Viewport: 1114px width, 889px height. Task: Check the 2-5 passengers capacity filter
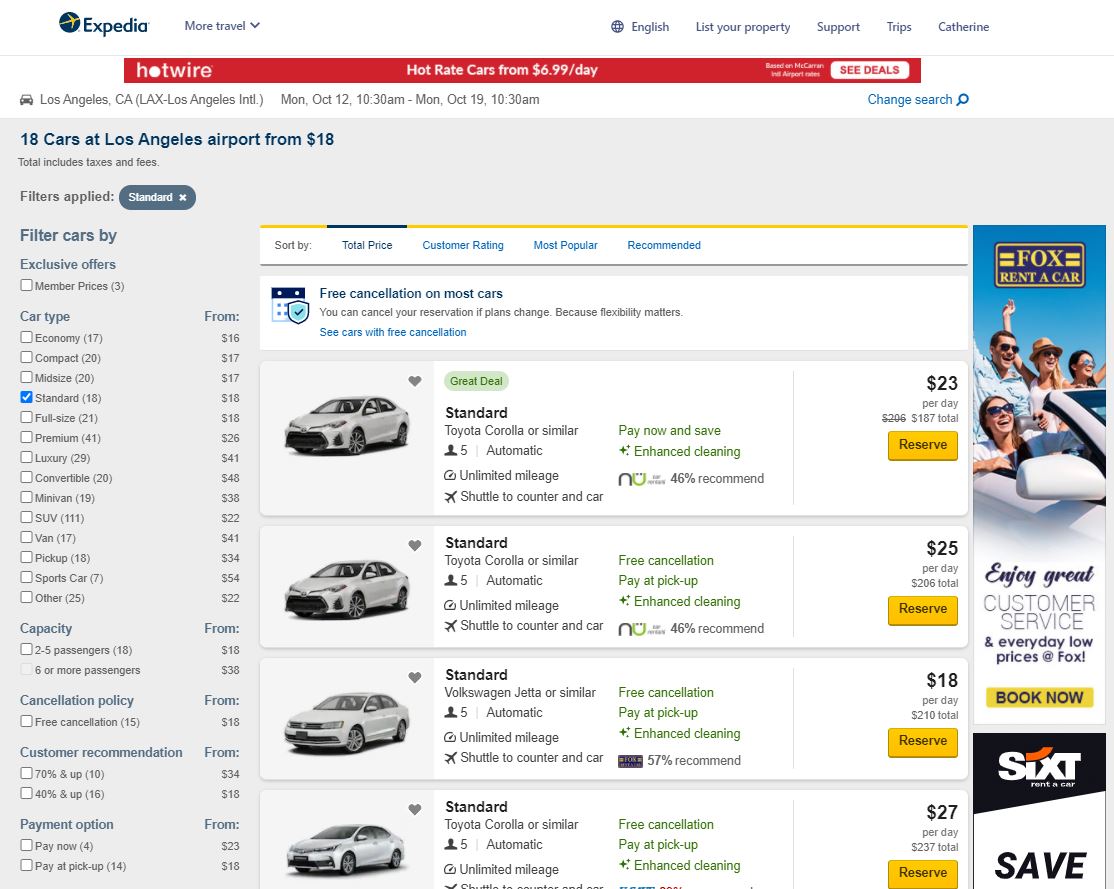click(x=26, y=649)
